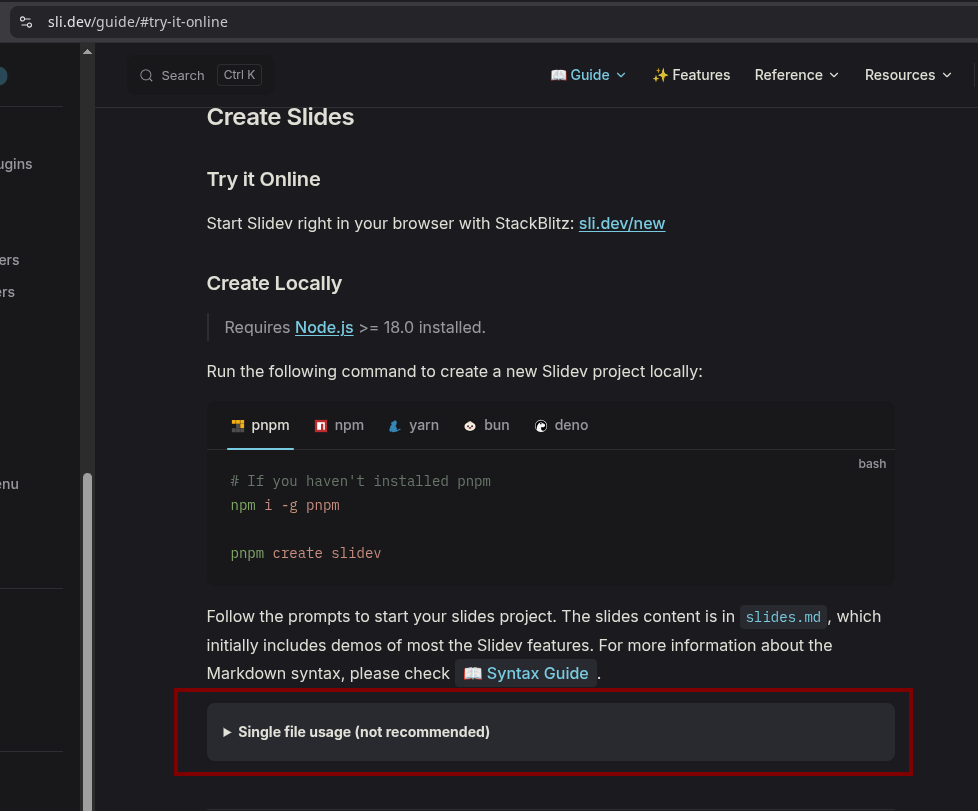Click the book icon in the Syntax Guide badge

[x=473, y=673]
